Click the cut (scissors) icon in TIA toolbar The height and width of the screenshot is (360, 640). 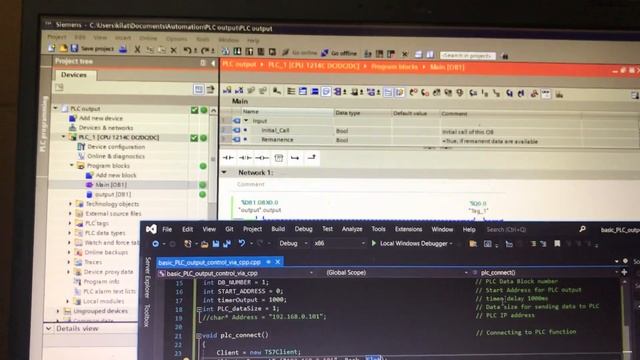(137, 50)
